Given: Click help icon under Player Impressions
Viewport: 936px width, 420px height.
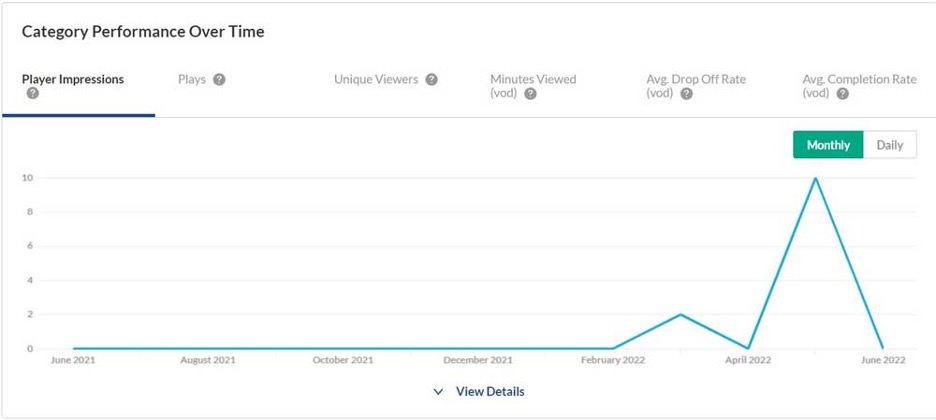Looking at the screenshot, I should click(x=33, y=94).
